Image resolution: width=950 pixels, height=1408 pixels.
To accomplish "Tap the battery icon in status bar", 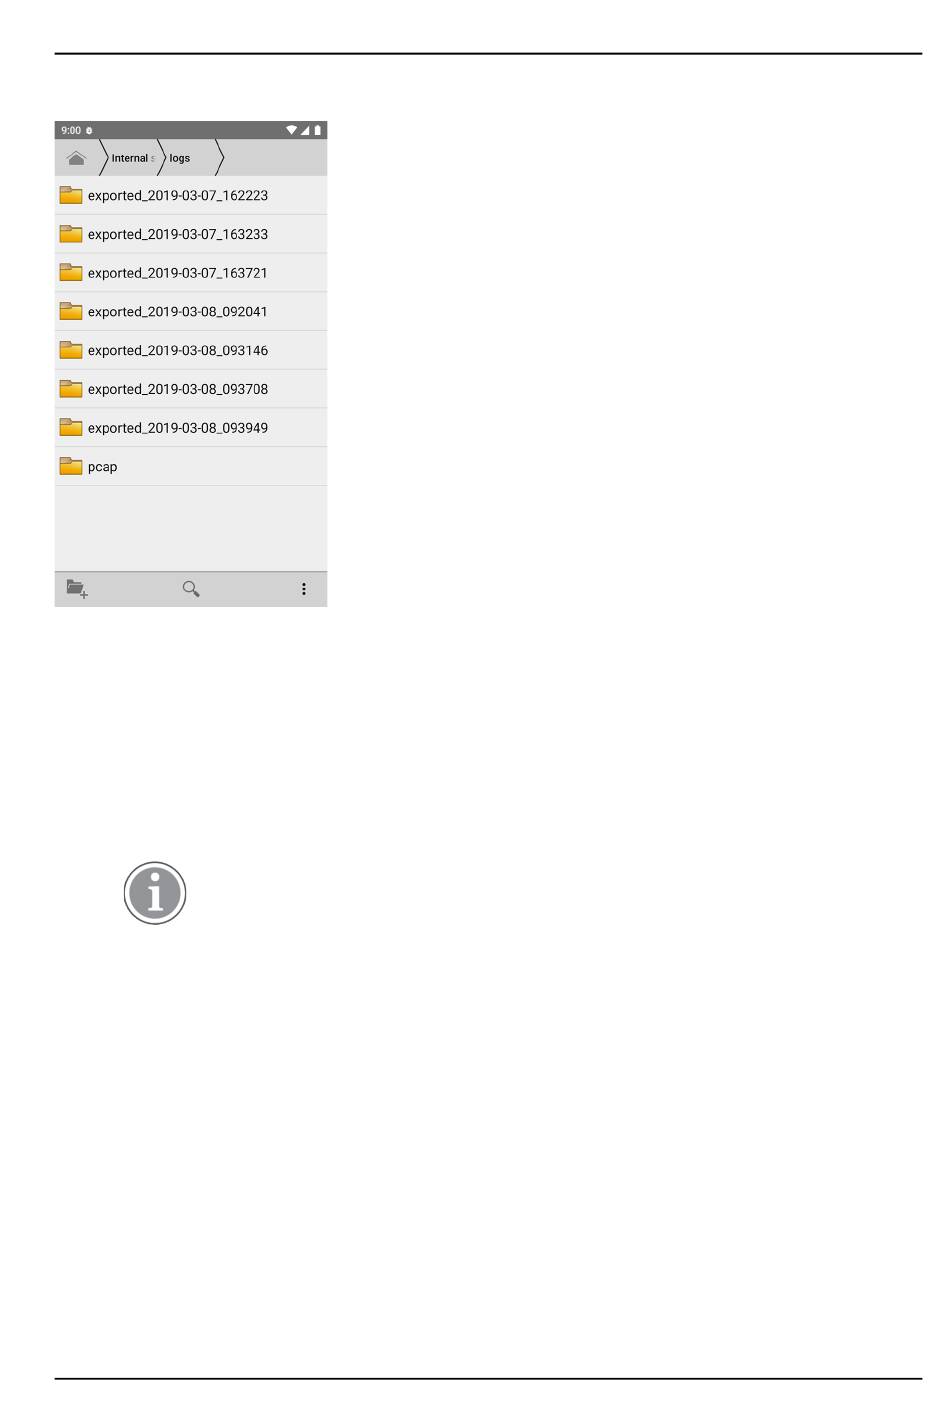I will click(x=318, y=130).
